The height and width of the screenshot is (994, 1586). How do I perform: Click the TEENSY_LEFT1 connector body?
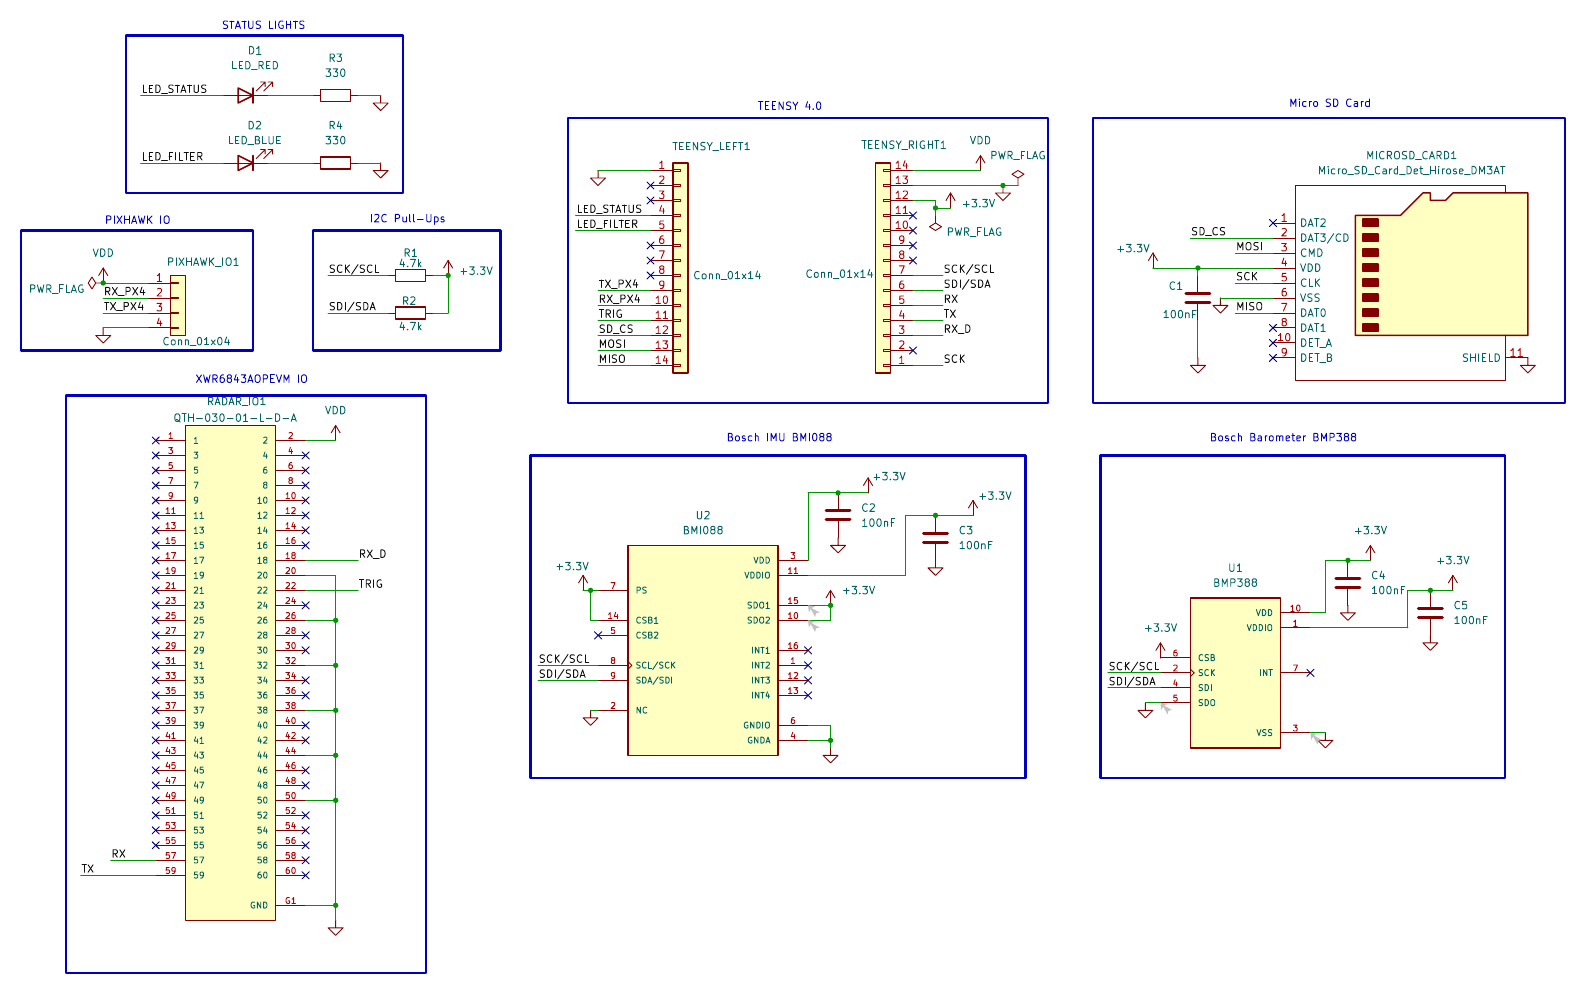680,268
